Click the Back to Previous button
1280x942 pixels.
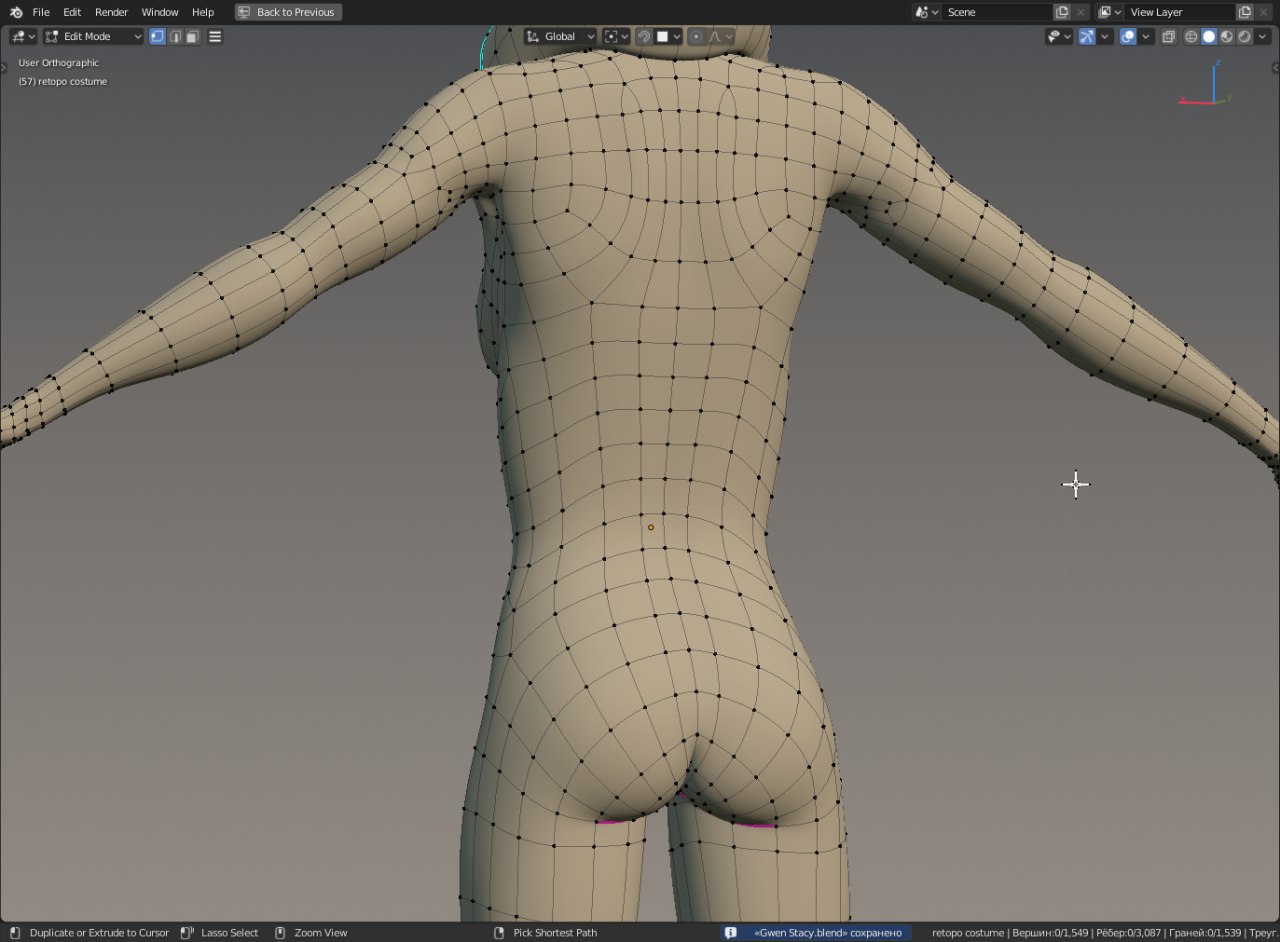288,12
